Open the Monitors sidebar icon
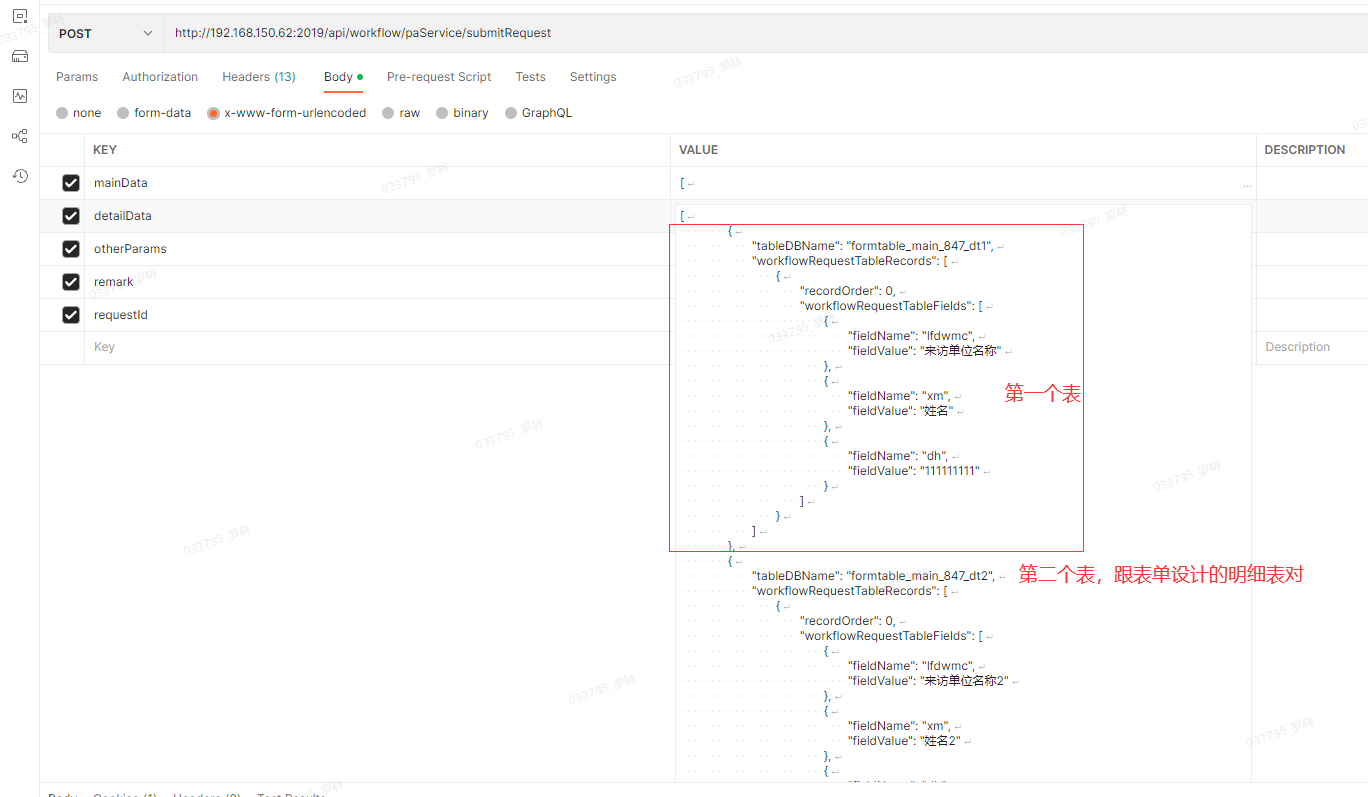The width and height of the screenshot is (1368, 797). 20,96
